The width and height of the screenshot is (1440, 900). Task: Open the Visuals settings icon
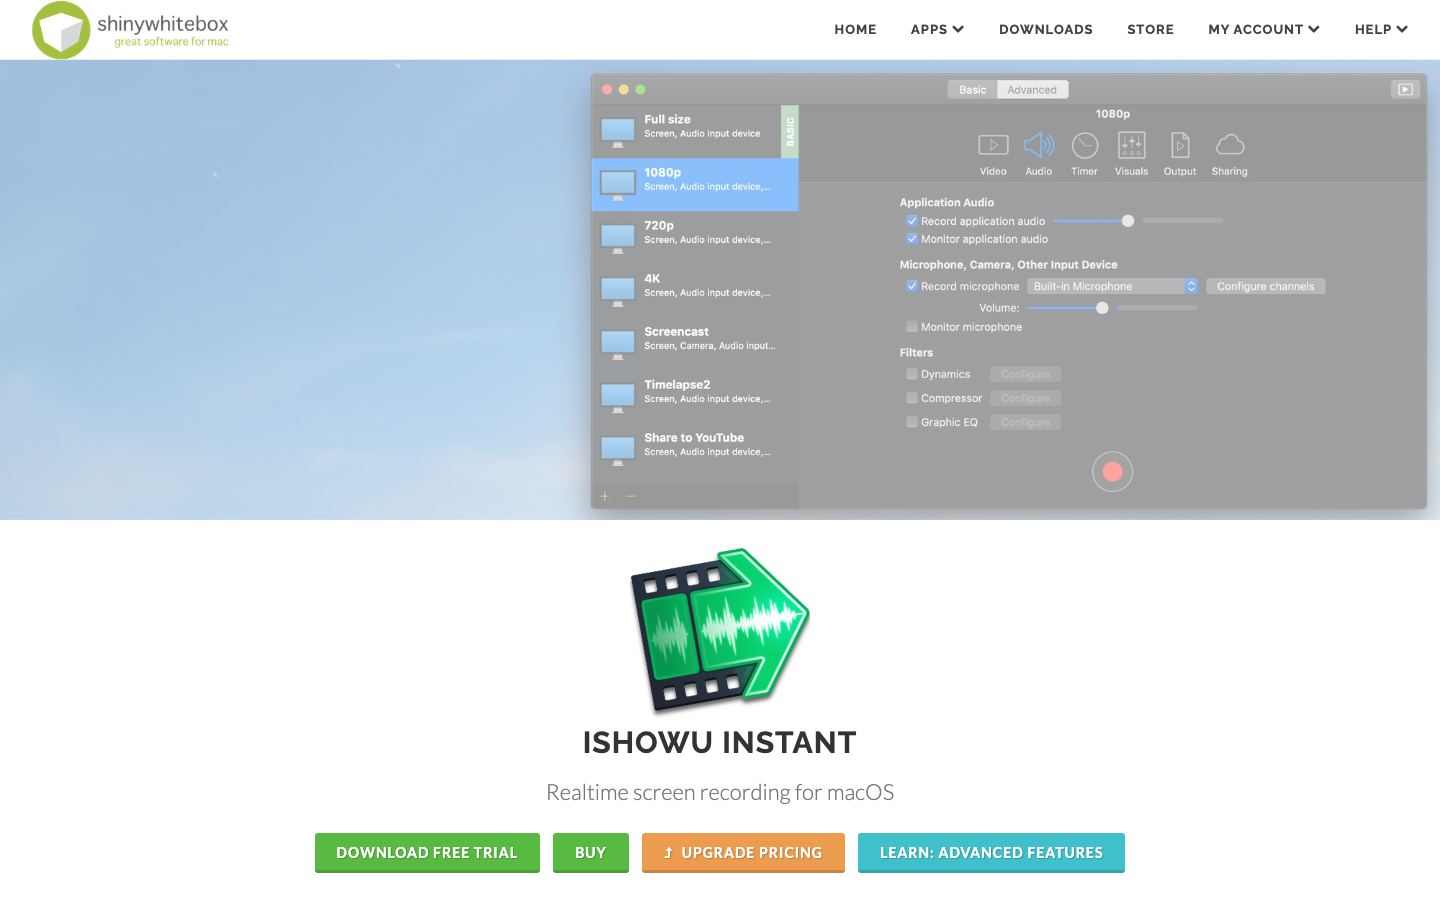(x=1131, y=145)
